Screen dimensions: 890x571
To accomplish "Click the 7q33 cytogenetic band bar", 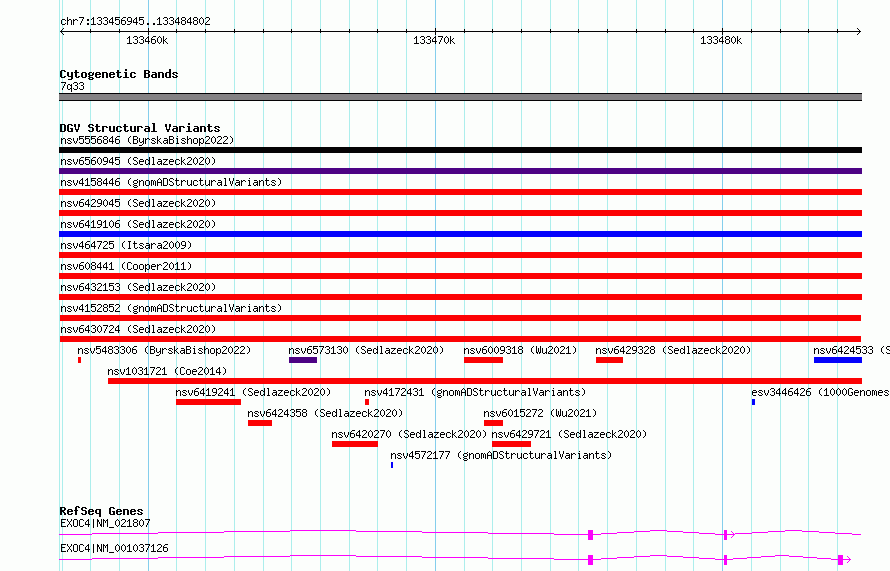I will click(x=460, y=97).
